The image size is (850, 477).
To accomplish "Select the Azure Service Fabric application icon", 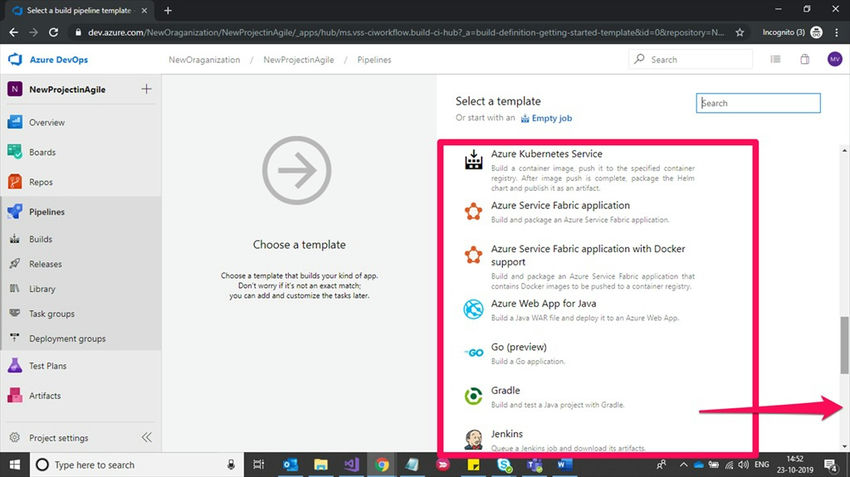I will (473, 211).
